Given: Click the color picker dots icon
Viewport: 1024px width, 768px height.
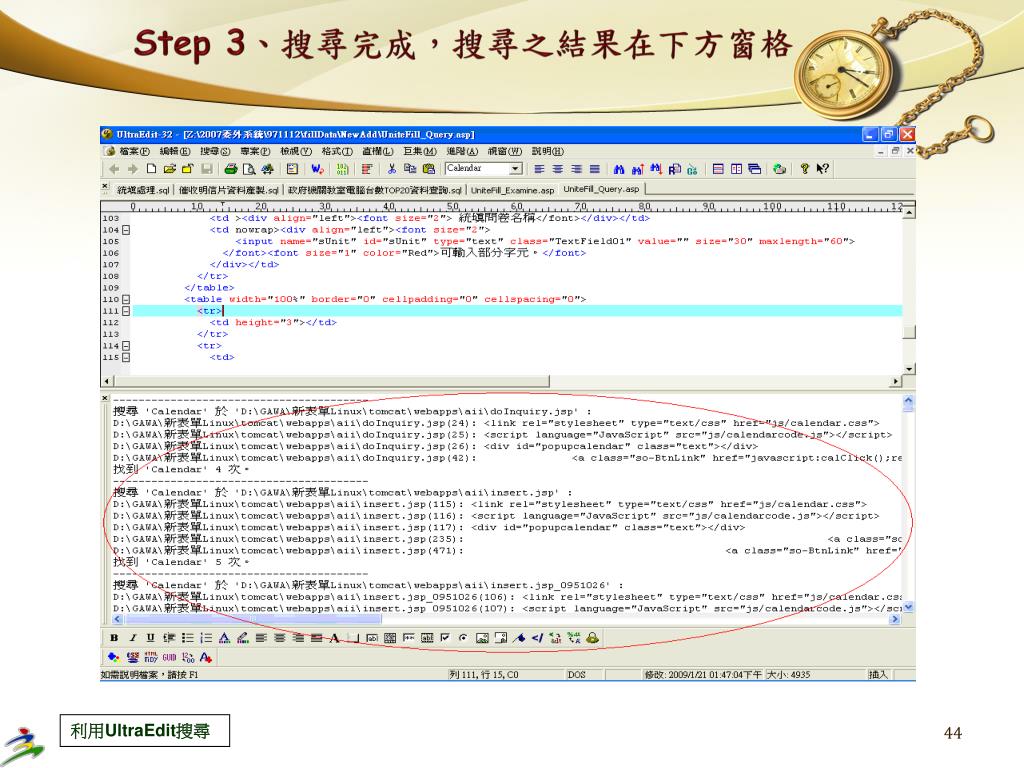Looking at the screenshot, I should coord(114,657).
